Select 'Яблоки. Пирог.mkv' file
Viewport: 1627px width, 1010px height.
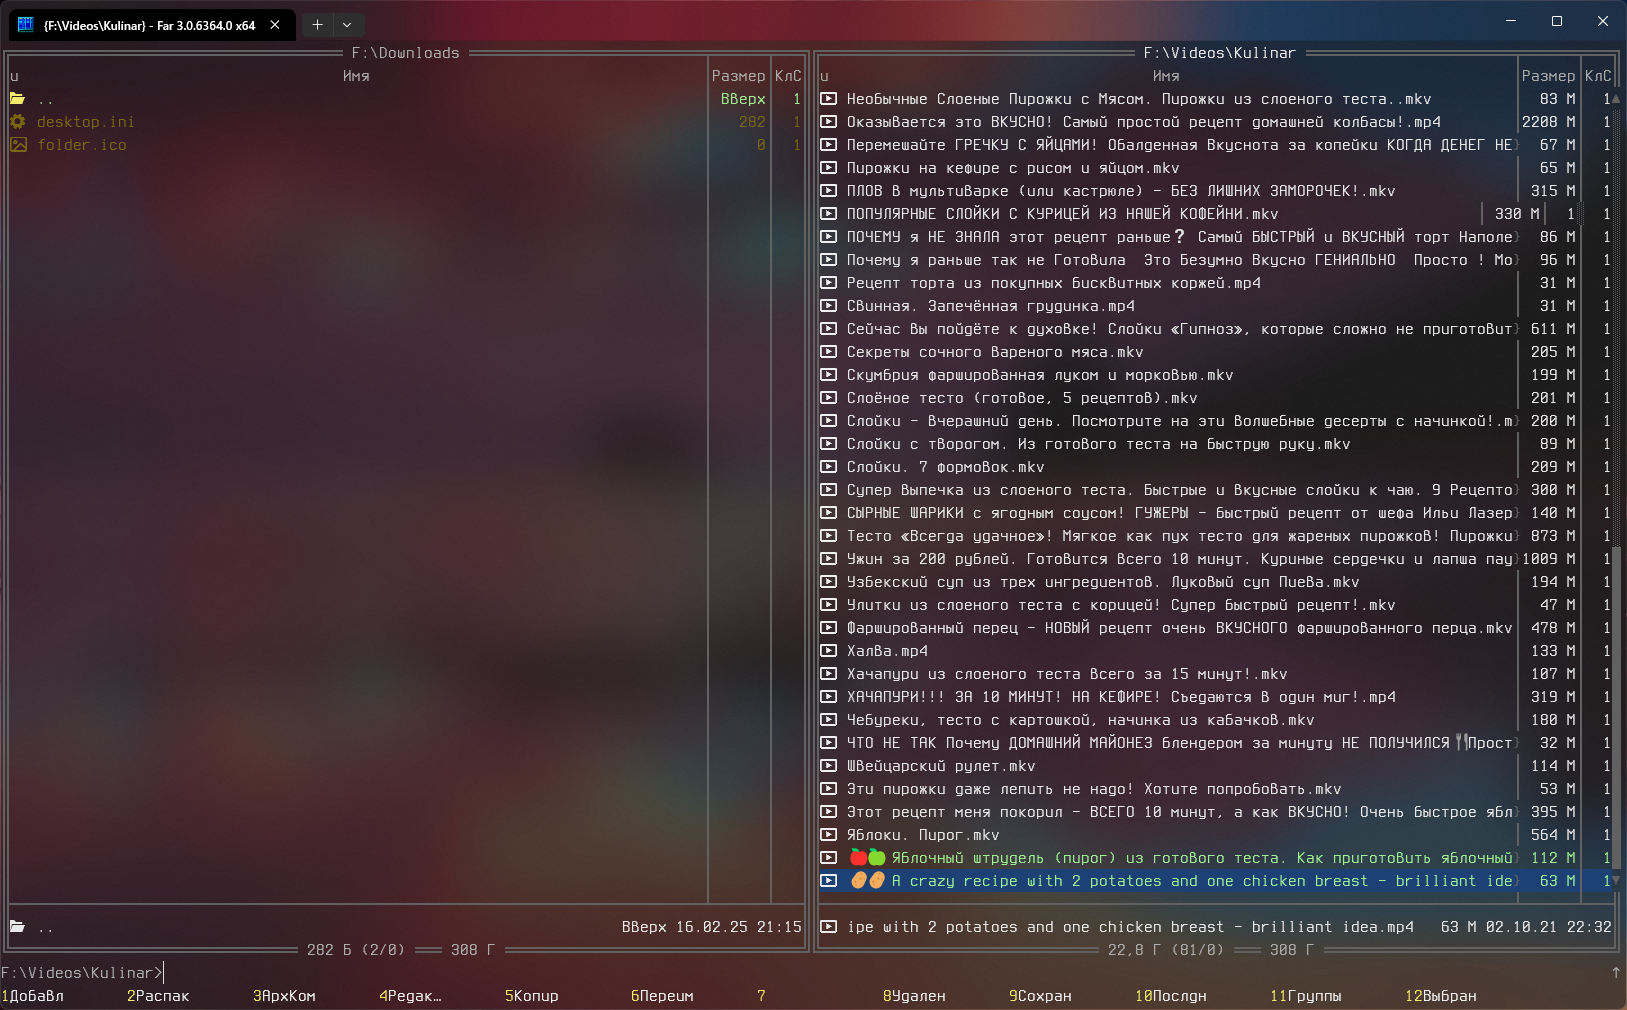923,835
